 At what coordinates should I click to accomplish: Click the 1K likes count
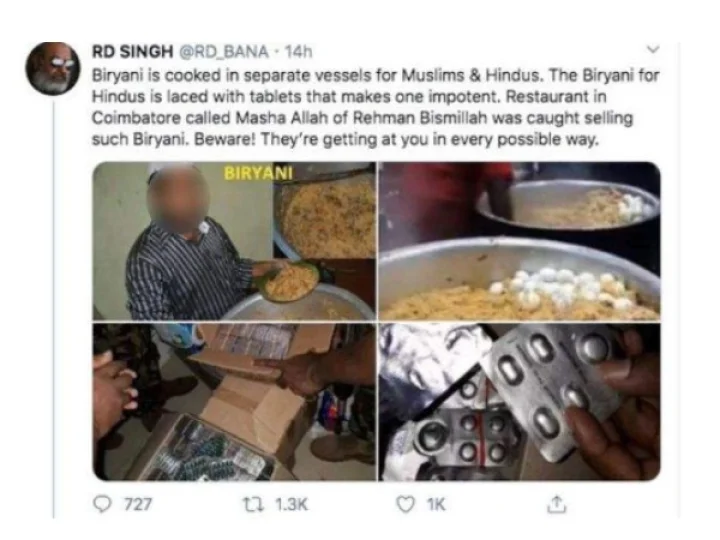436,504
